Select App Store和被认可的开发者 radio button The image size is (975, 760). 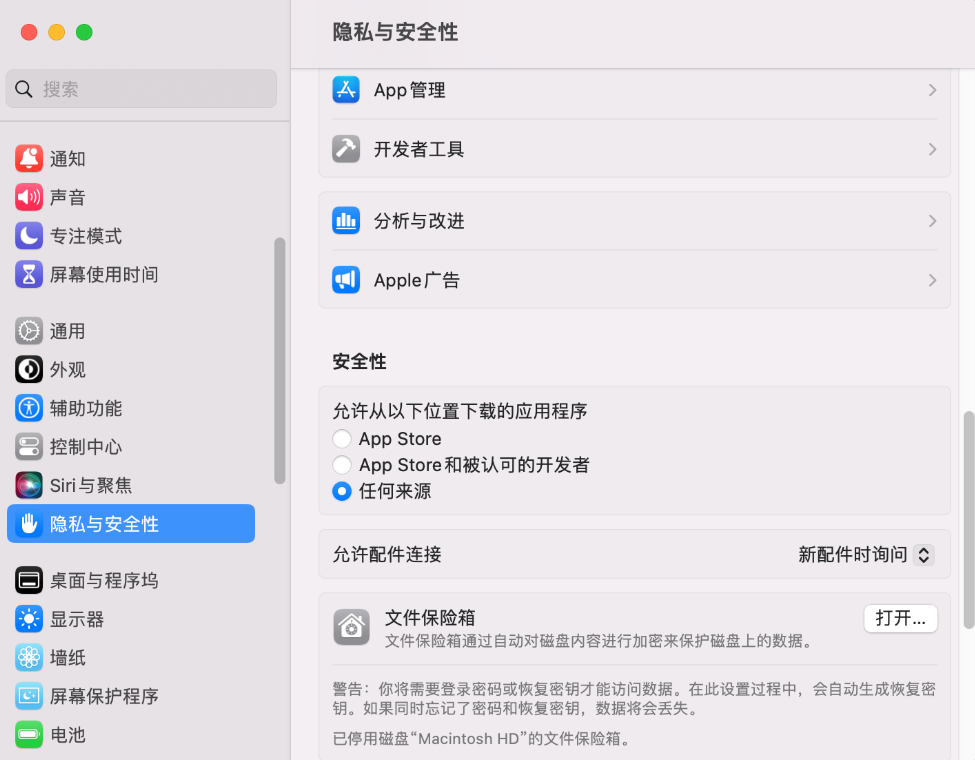(x=342, y=465)
